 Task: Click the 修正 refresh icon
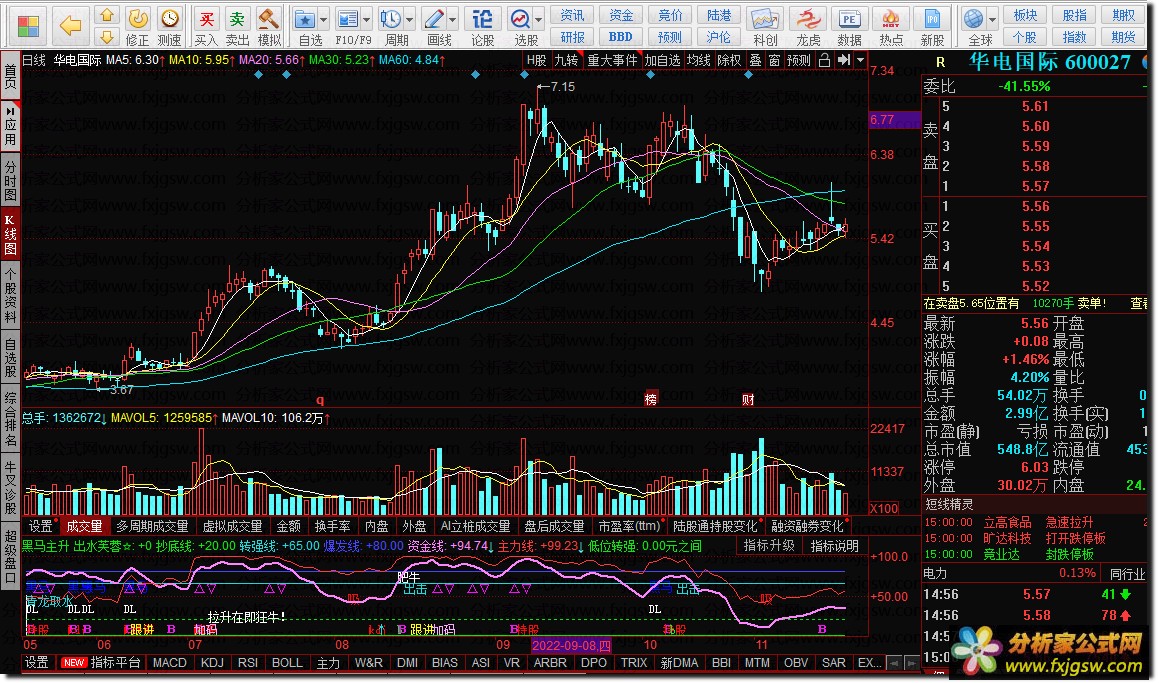coord(137,18)
